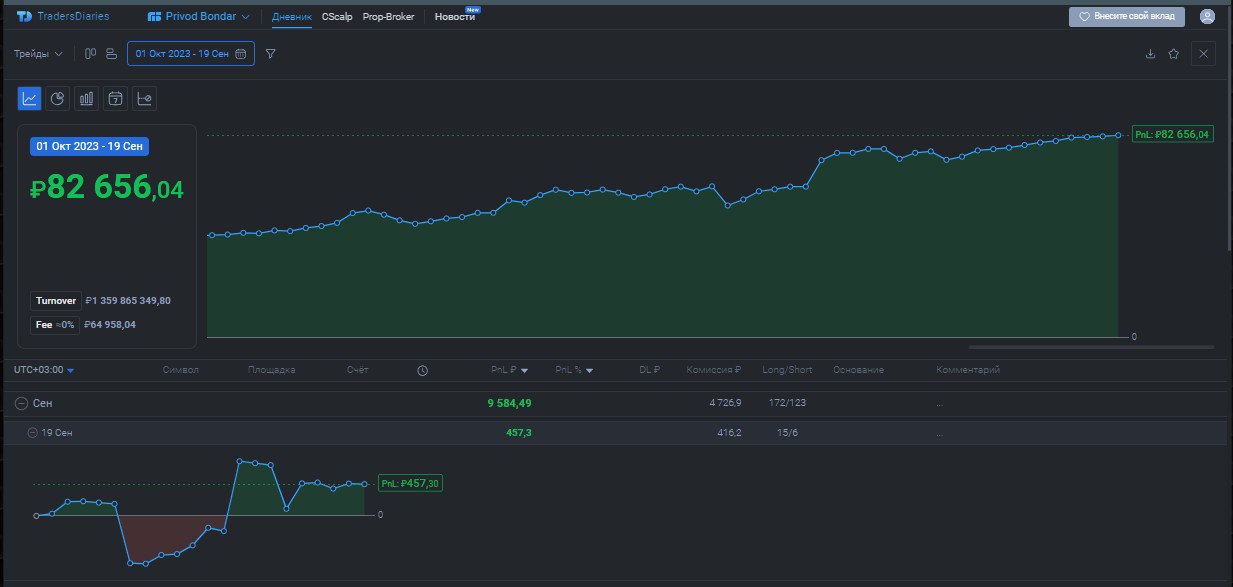This screenshot has width=1233, height=587.
Task: Open the date range picker 01 Окт 2023 - 19 Сен
Action: (191, 54)
